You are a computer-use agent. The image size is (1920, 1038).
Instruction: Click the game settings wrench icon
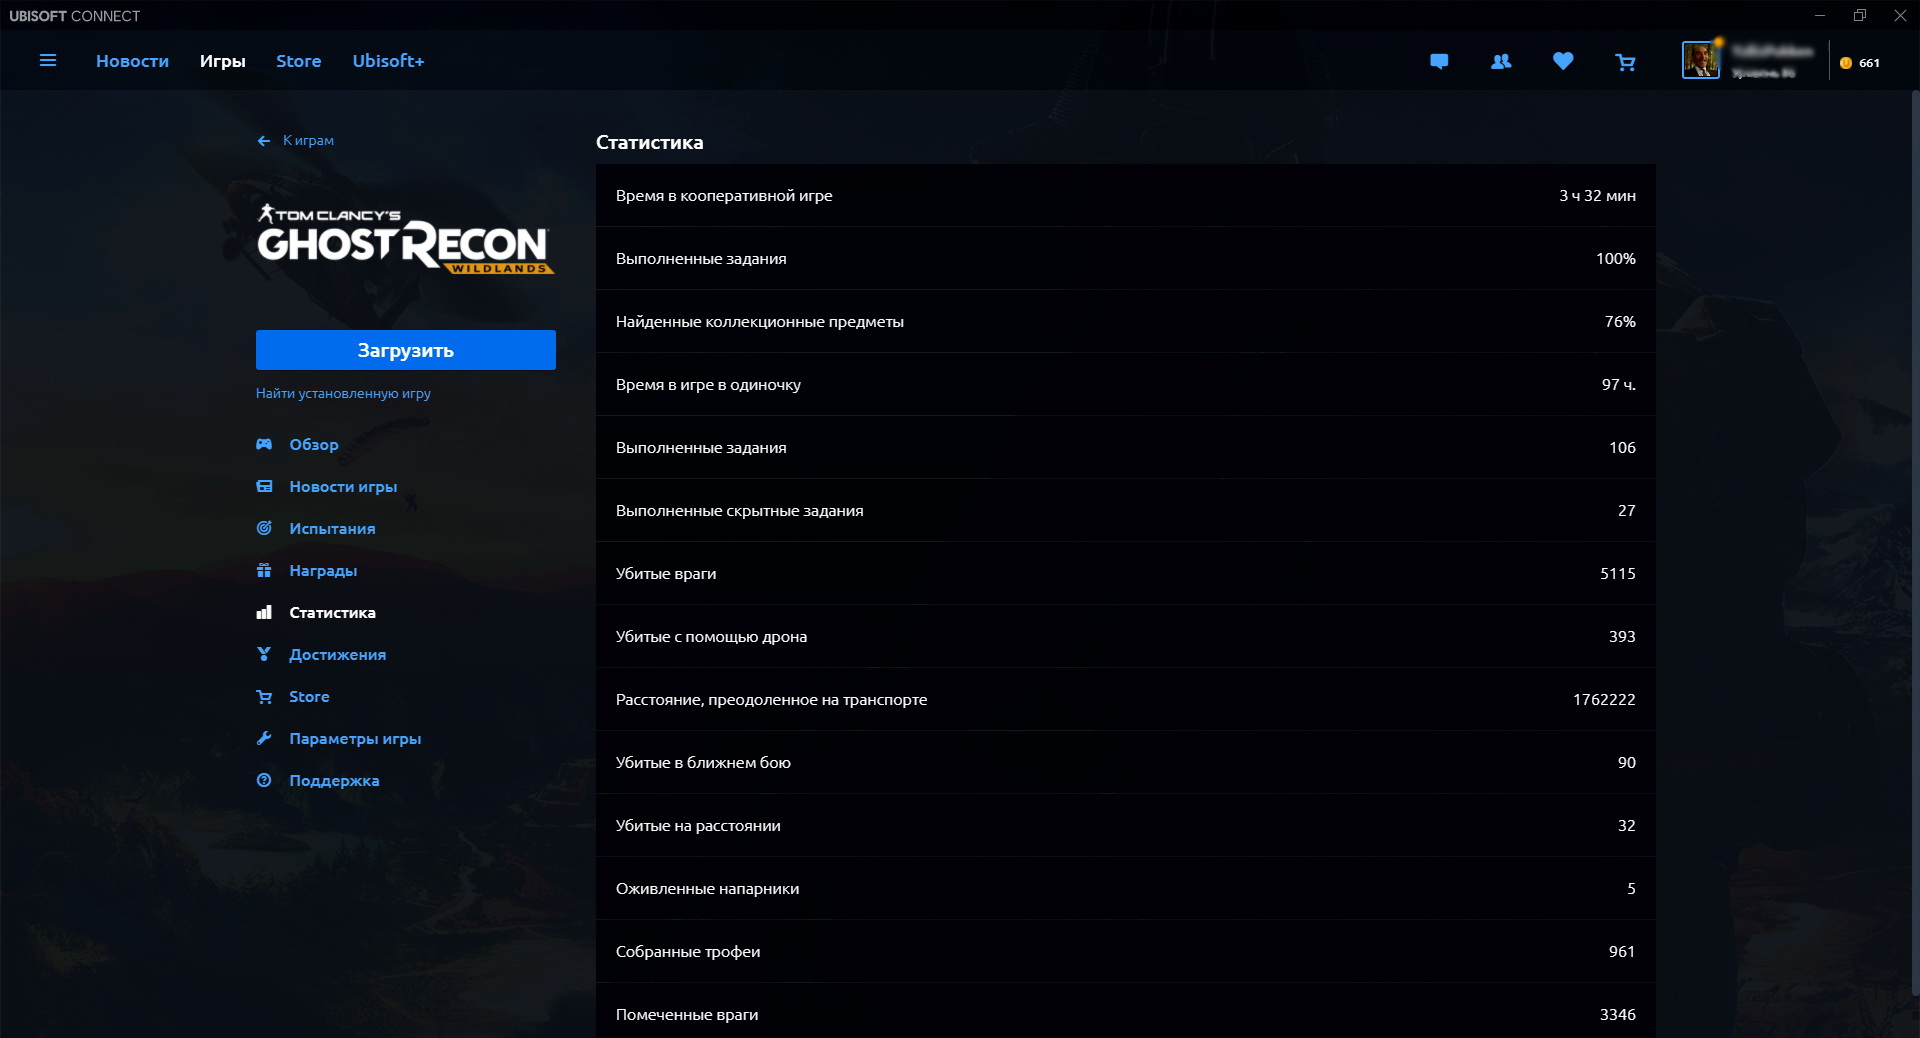264,738
